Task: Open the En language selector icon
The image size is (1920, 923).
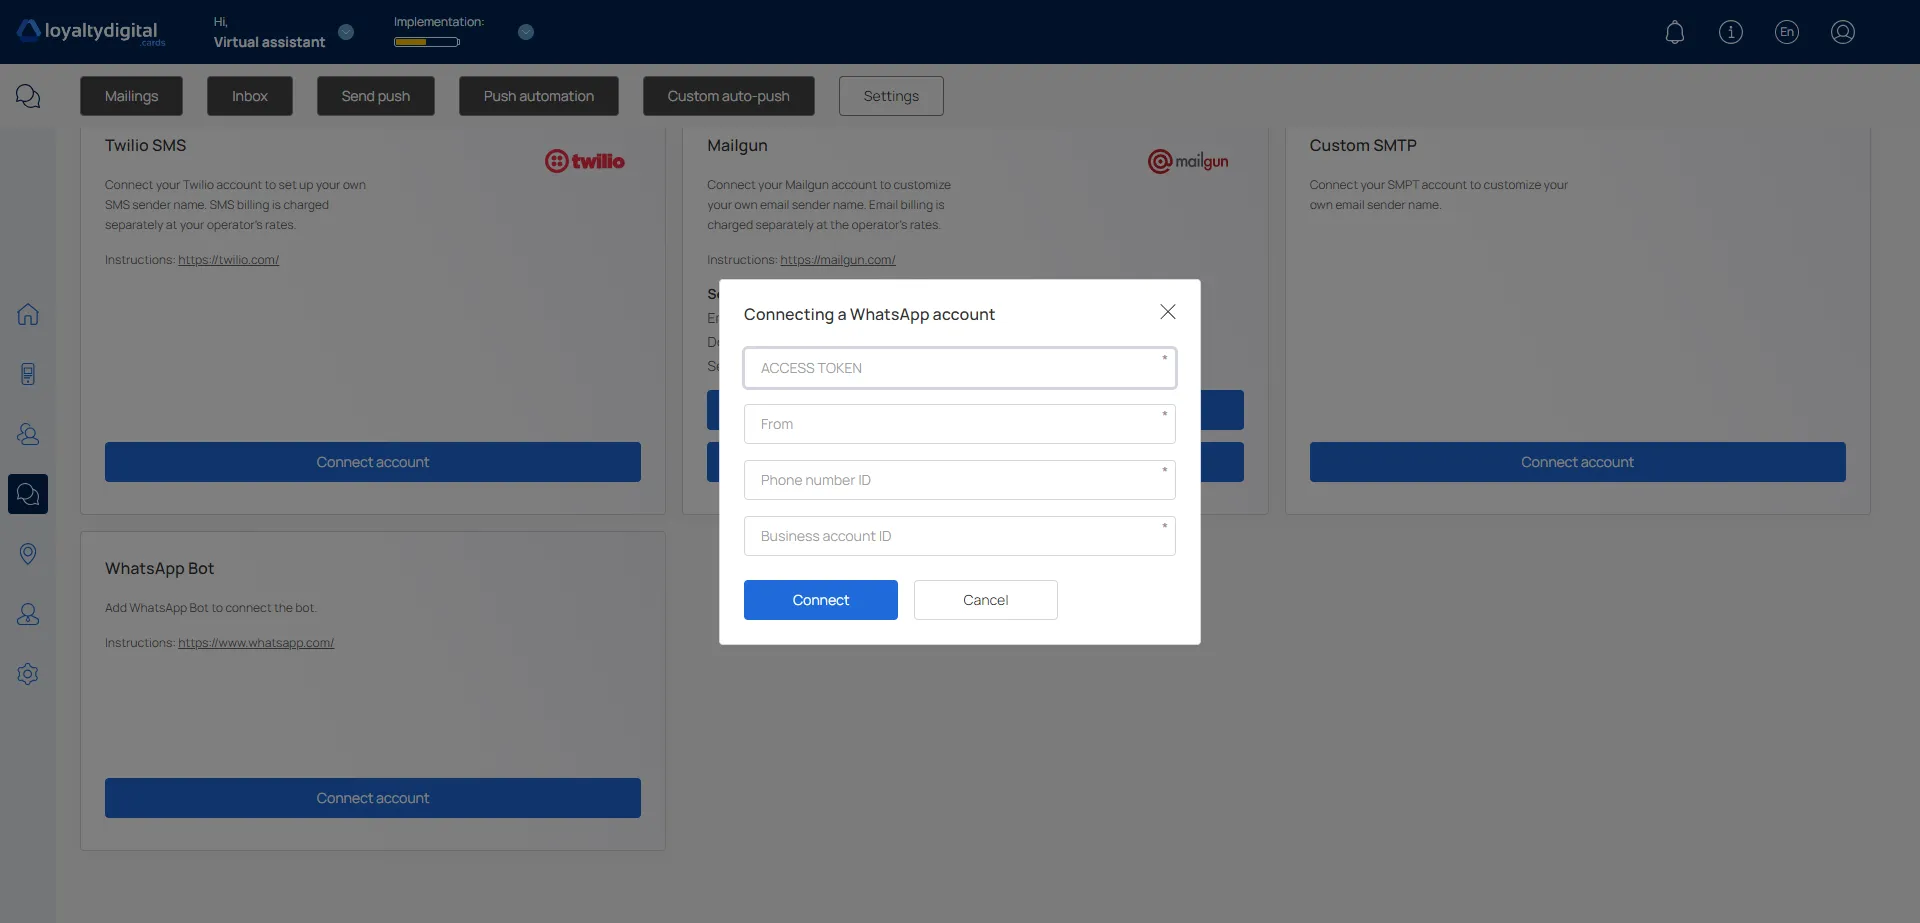Action: point(1787,32)
